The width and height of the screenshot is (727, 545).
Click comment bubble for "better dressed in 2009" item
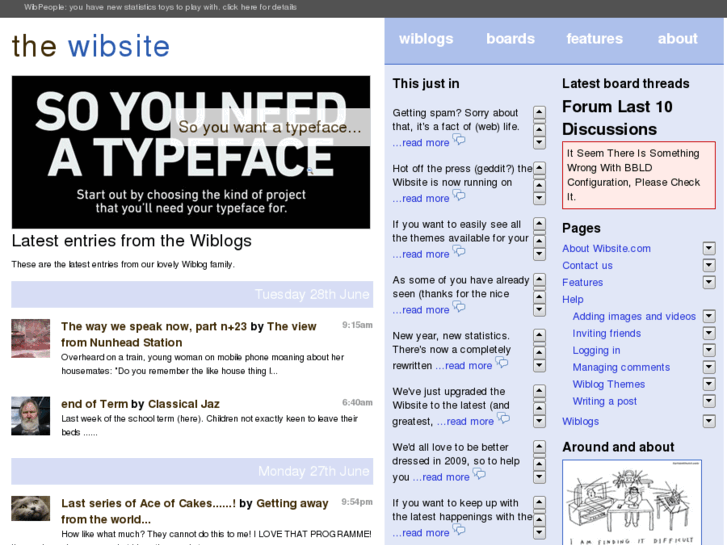click(479, 474)
